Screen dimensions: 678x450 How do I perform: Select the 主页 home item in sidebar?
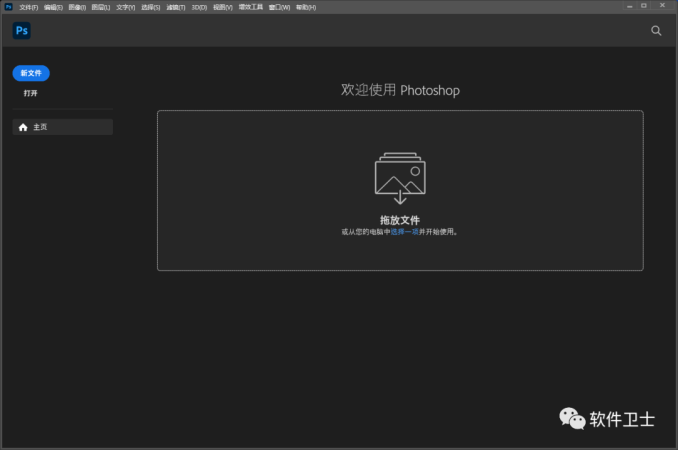coord(63,127)
